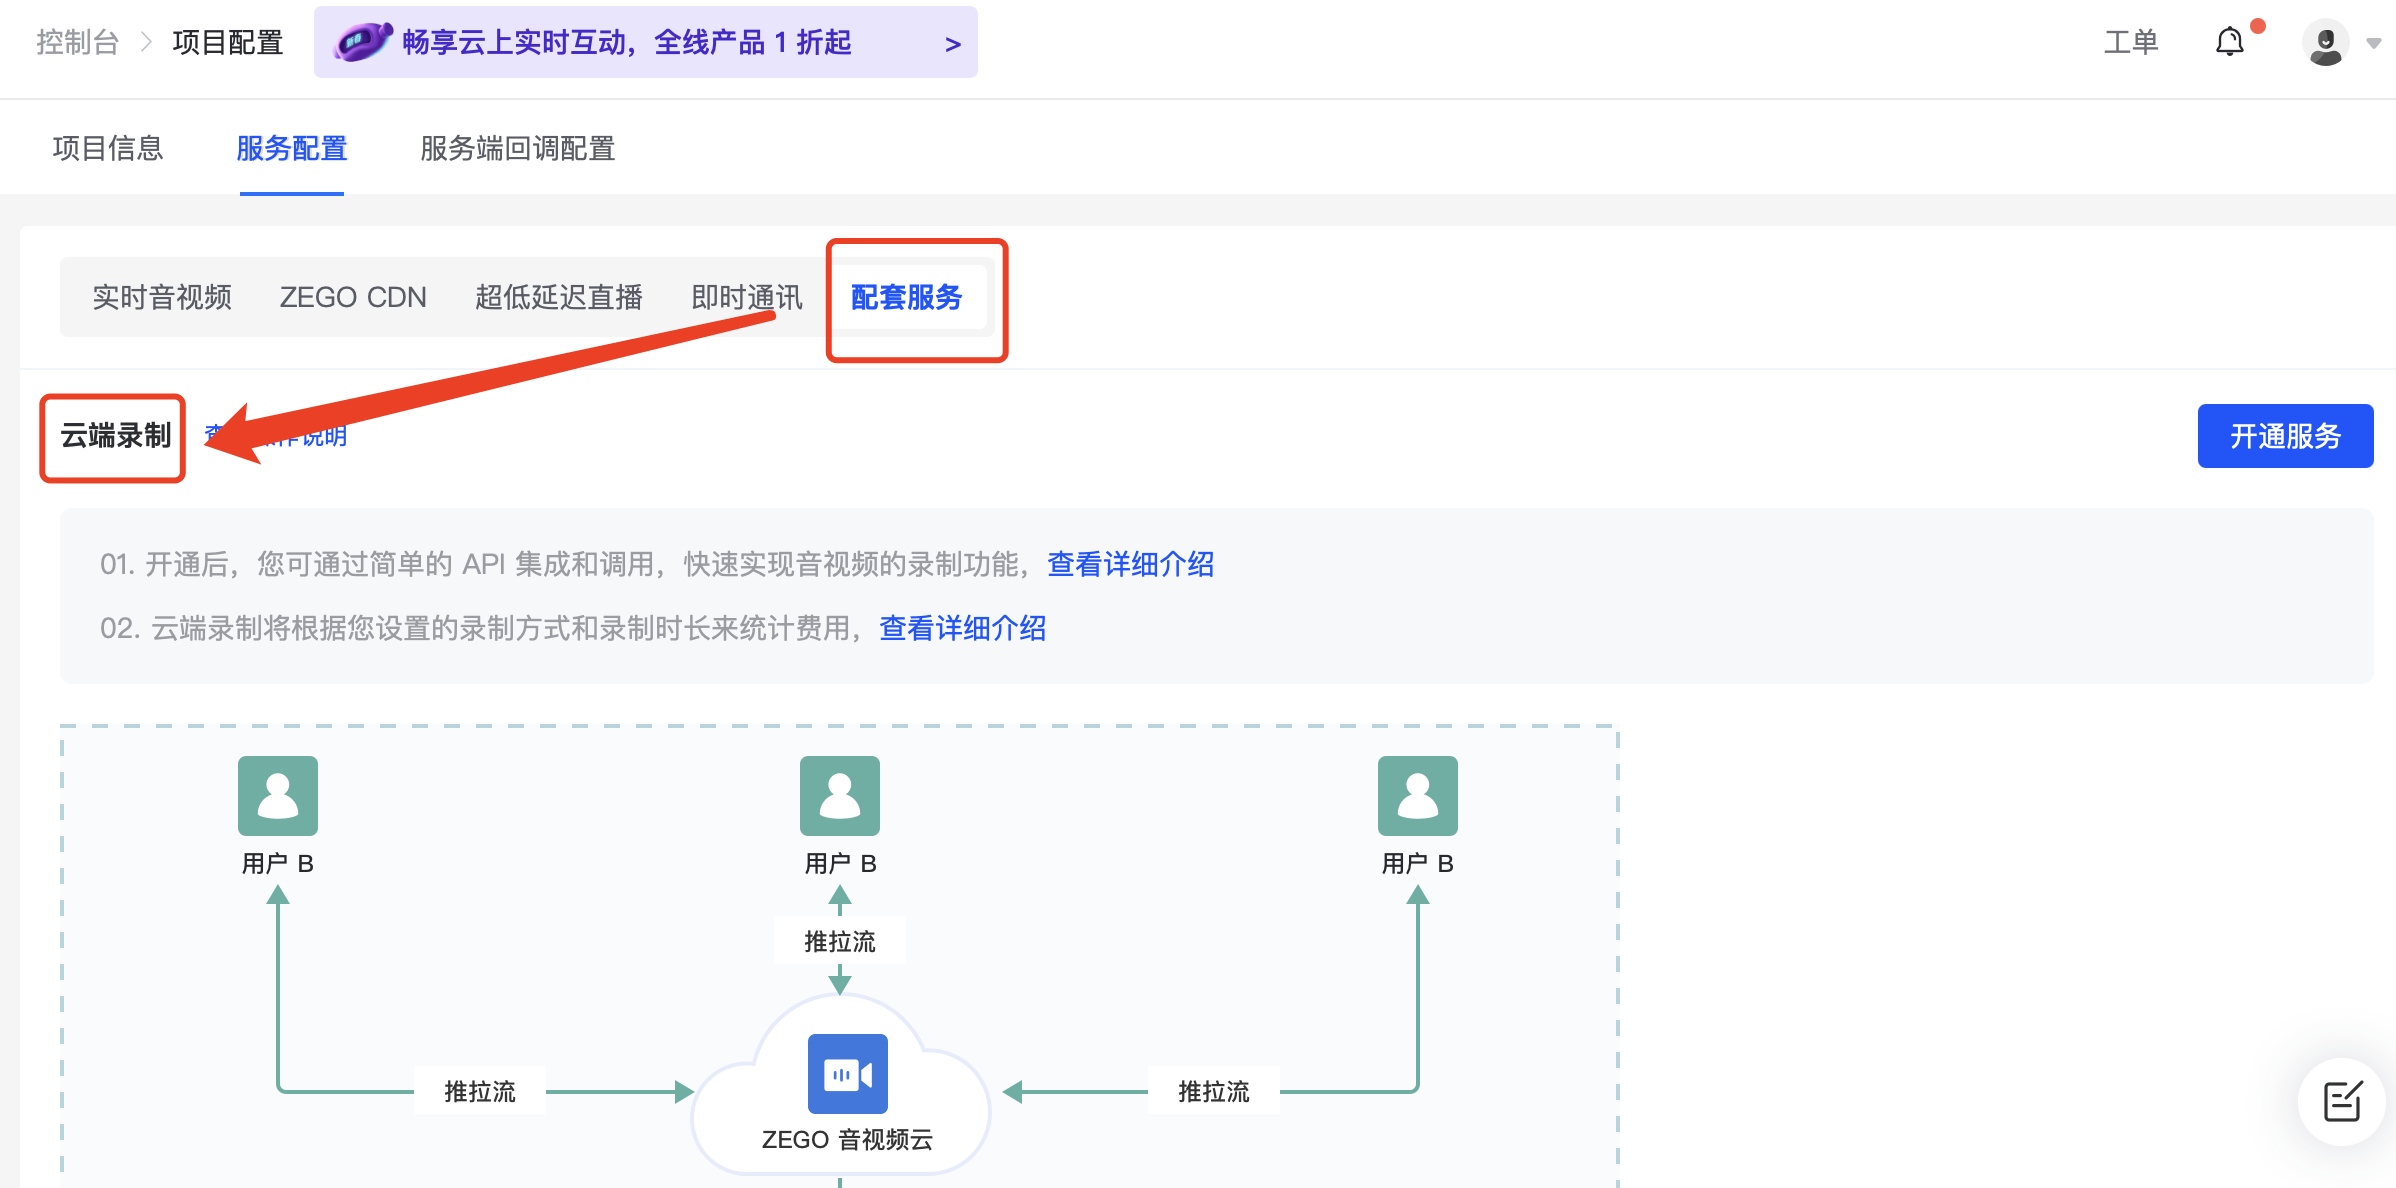Click the feedback edit floating icon
The image size is (2396, 1188).
point(2341,1101)
